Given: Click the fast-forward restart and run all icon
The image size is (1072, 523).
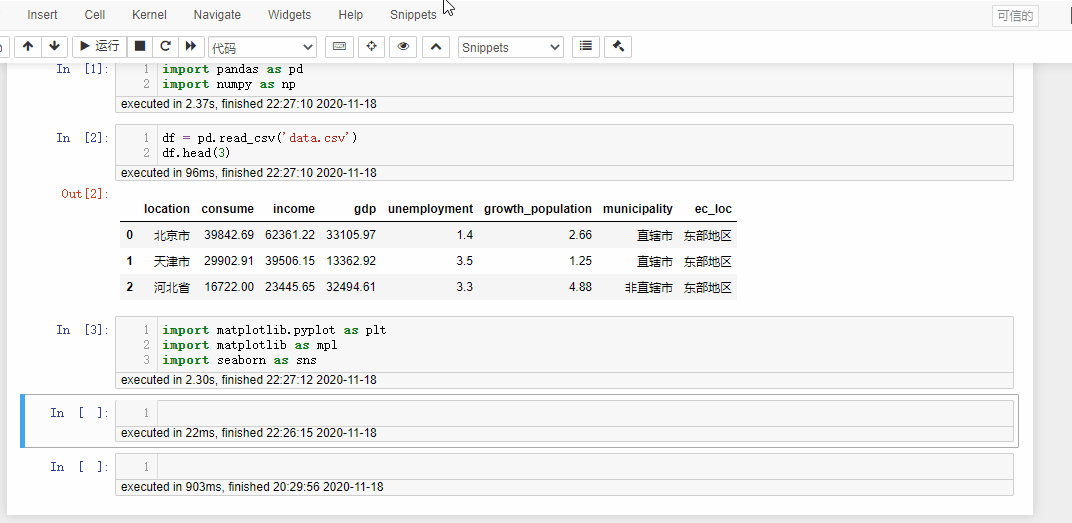Looking at the screenshot, I should pyautogui.click(x=190, y=46).
